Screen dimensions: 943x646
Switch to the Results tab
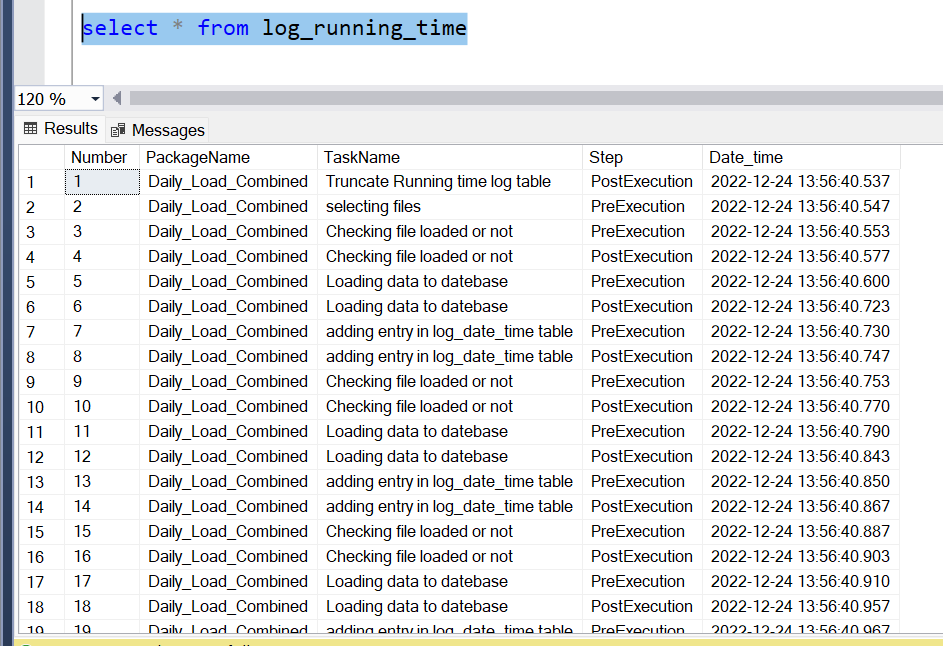[59, 129]
